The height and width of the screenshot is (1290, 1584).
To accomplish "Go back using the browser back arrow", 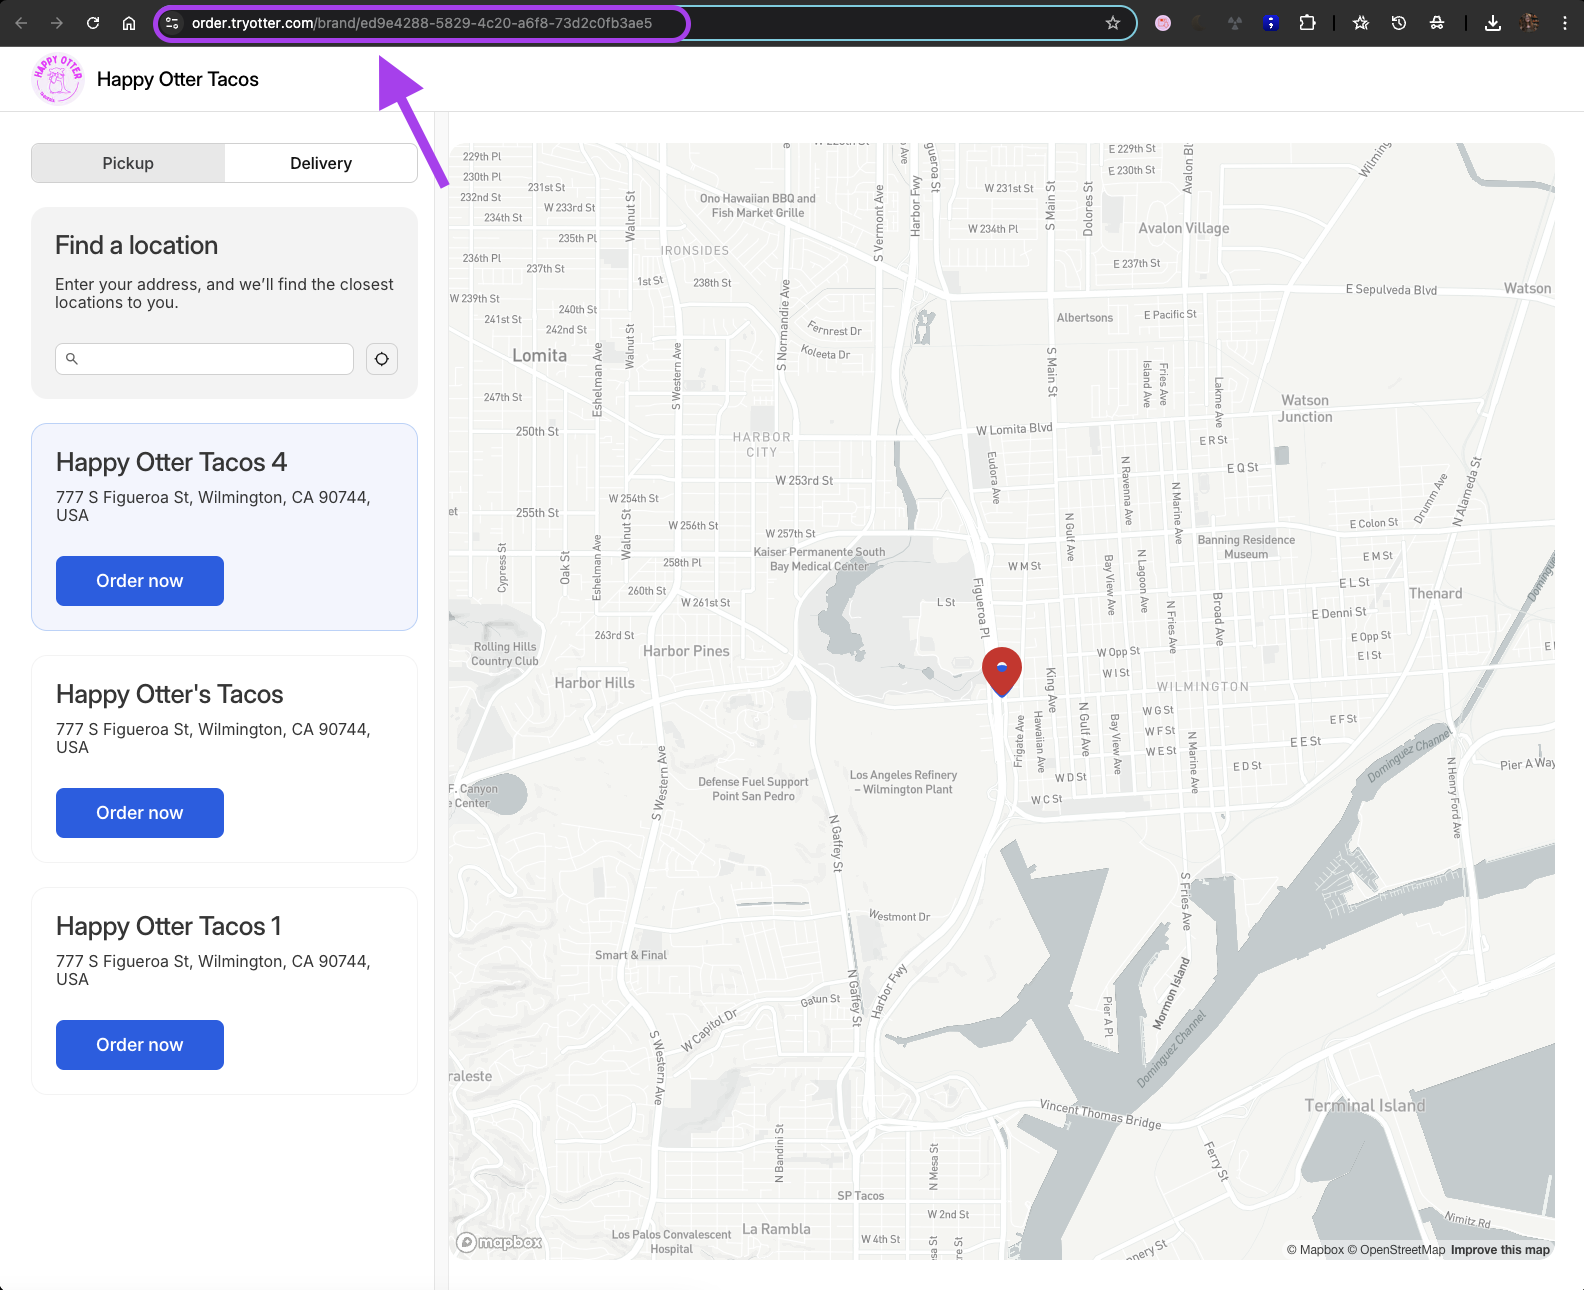I will pos(21,23).
